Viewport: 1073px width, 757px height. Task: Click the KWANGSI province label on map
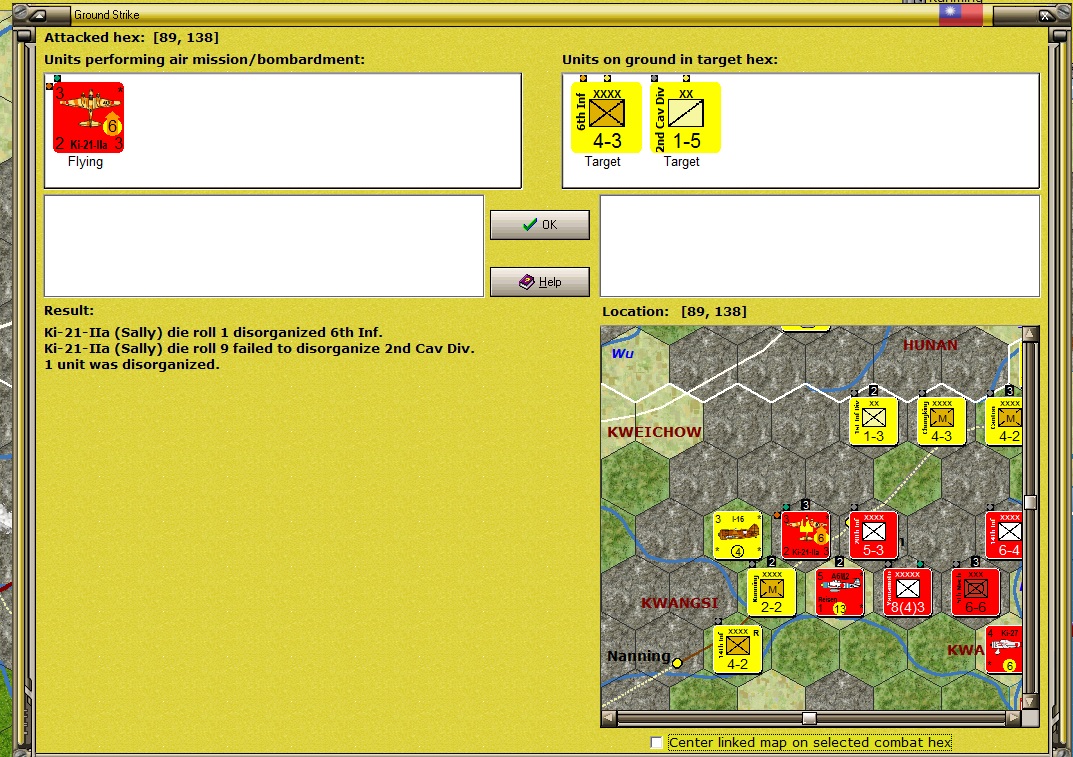680,603
